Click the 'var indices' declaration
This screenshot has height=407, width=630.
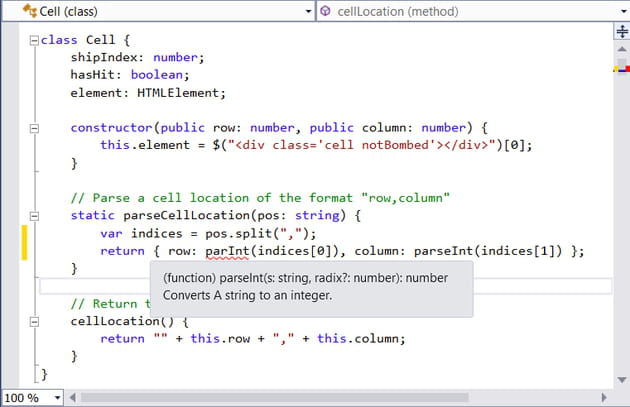[x=141, y=233]
